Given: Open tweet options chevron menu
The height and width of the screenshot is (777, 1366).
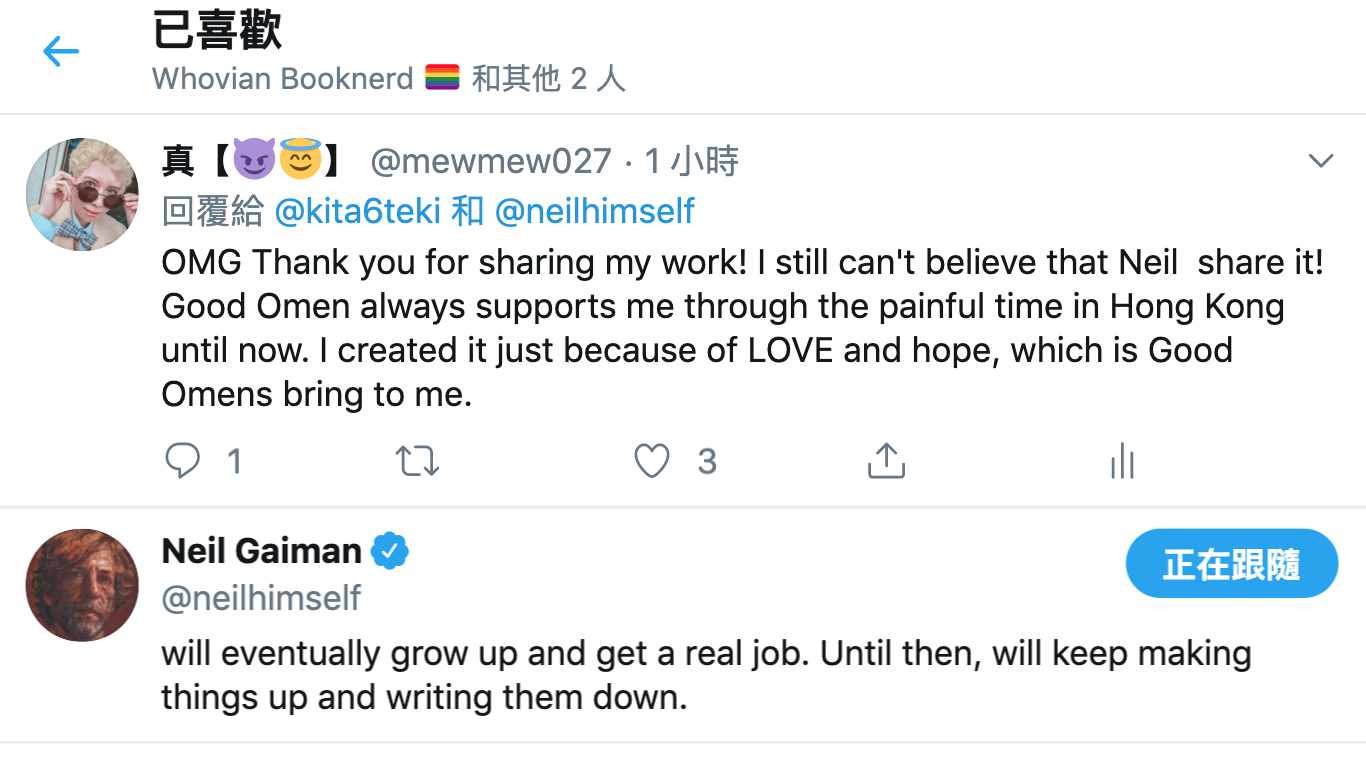Looking at the screenshot, I should (x=1321, y=161).
